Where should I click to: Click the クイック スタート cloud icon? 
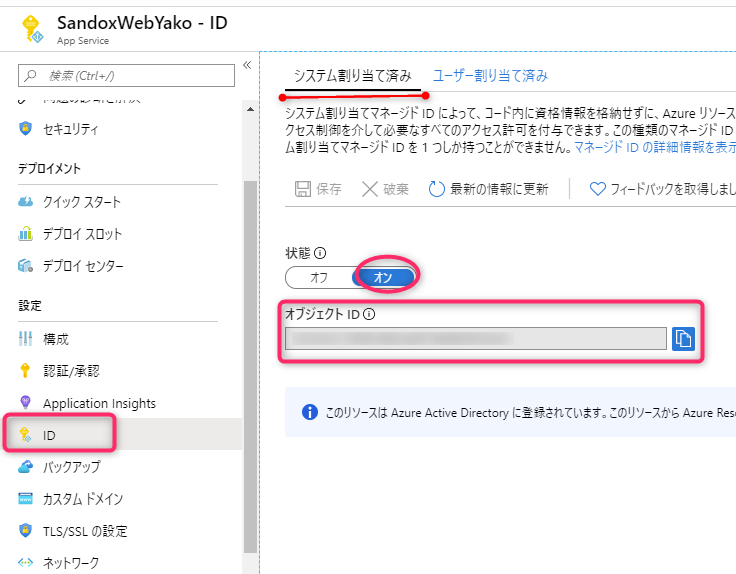pyautogui.click(x=25, y=202)
